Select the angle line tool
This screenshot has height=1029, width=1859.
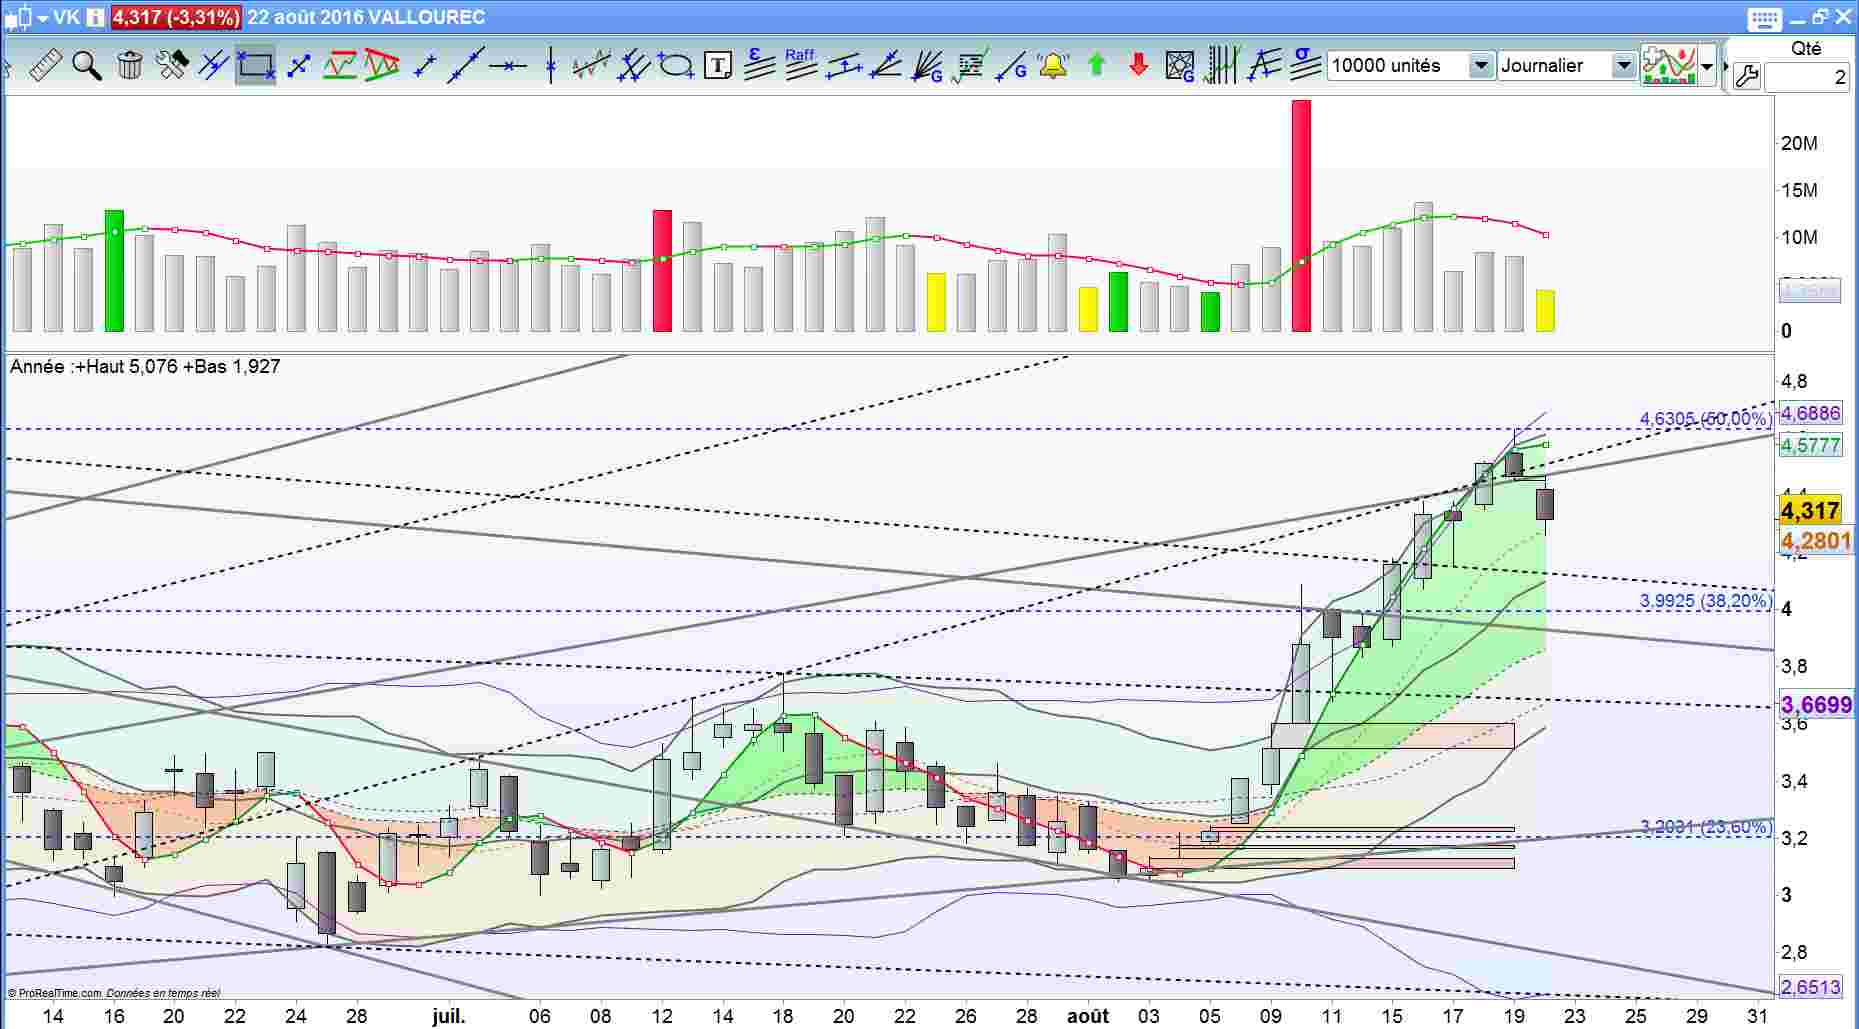coord(885,66)
